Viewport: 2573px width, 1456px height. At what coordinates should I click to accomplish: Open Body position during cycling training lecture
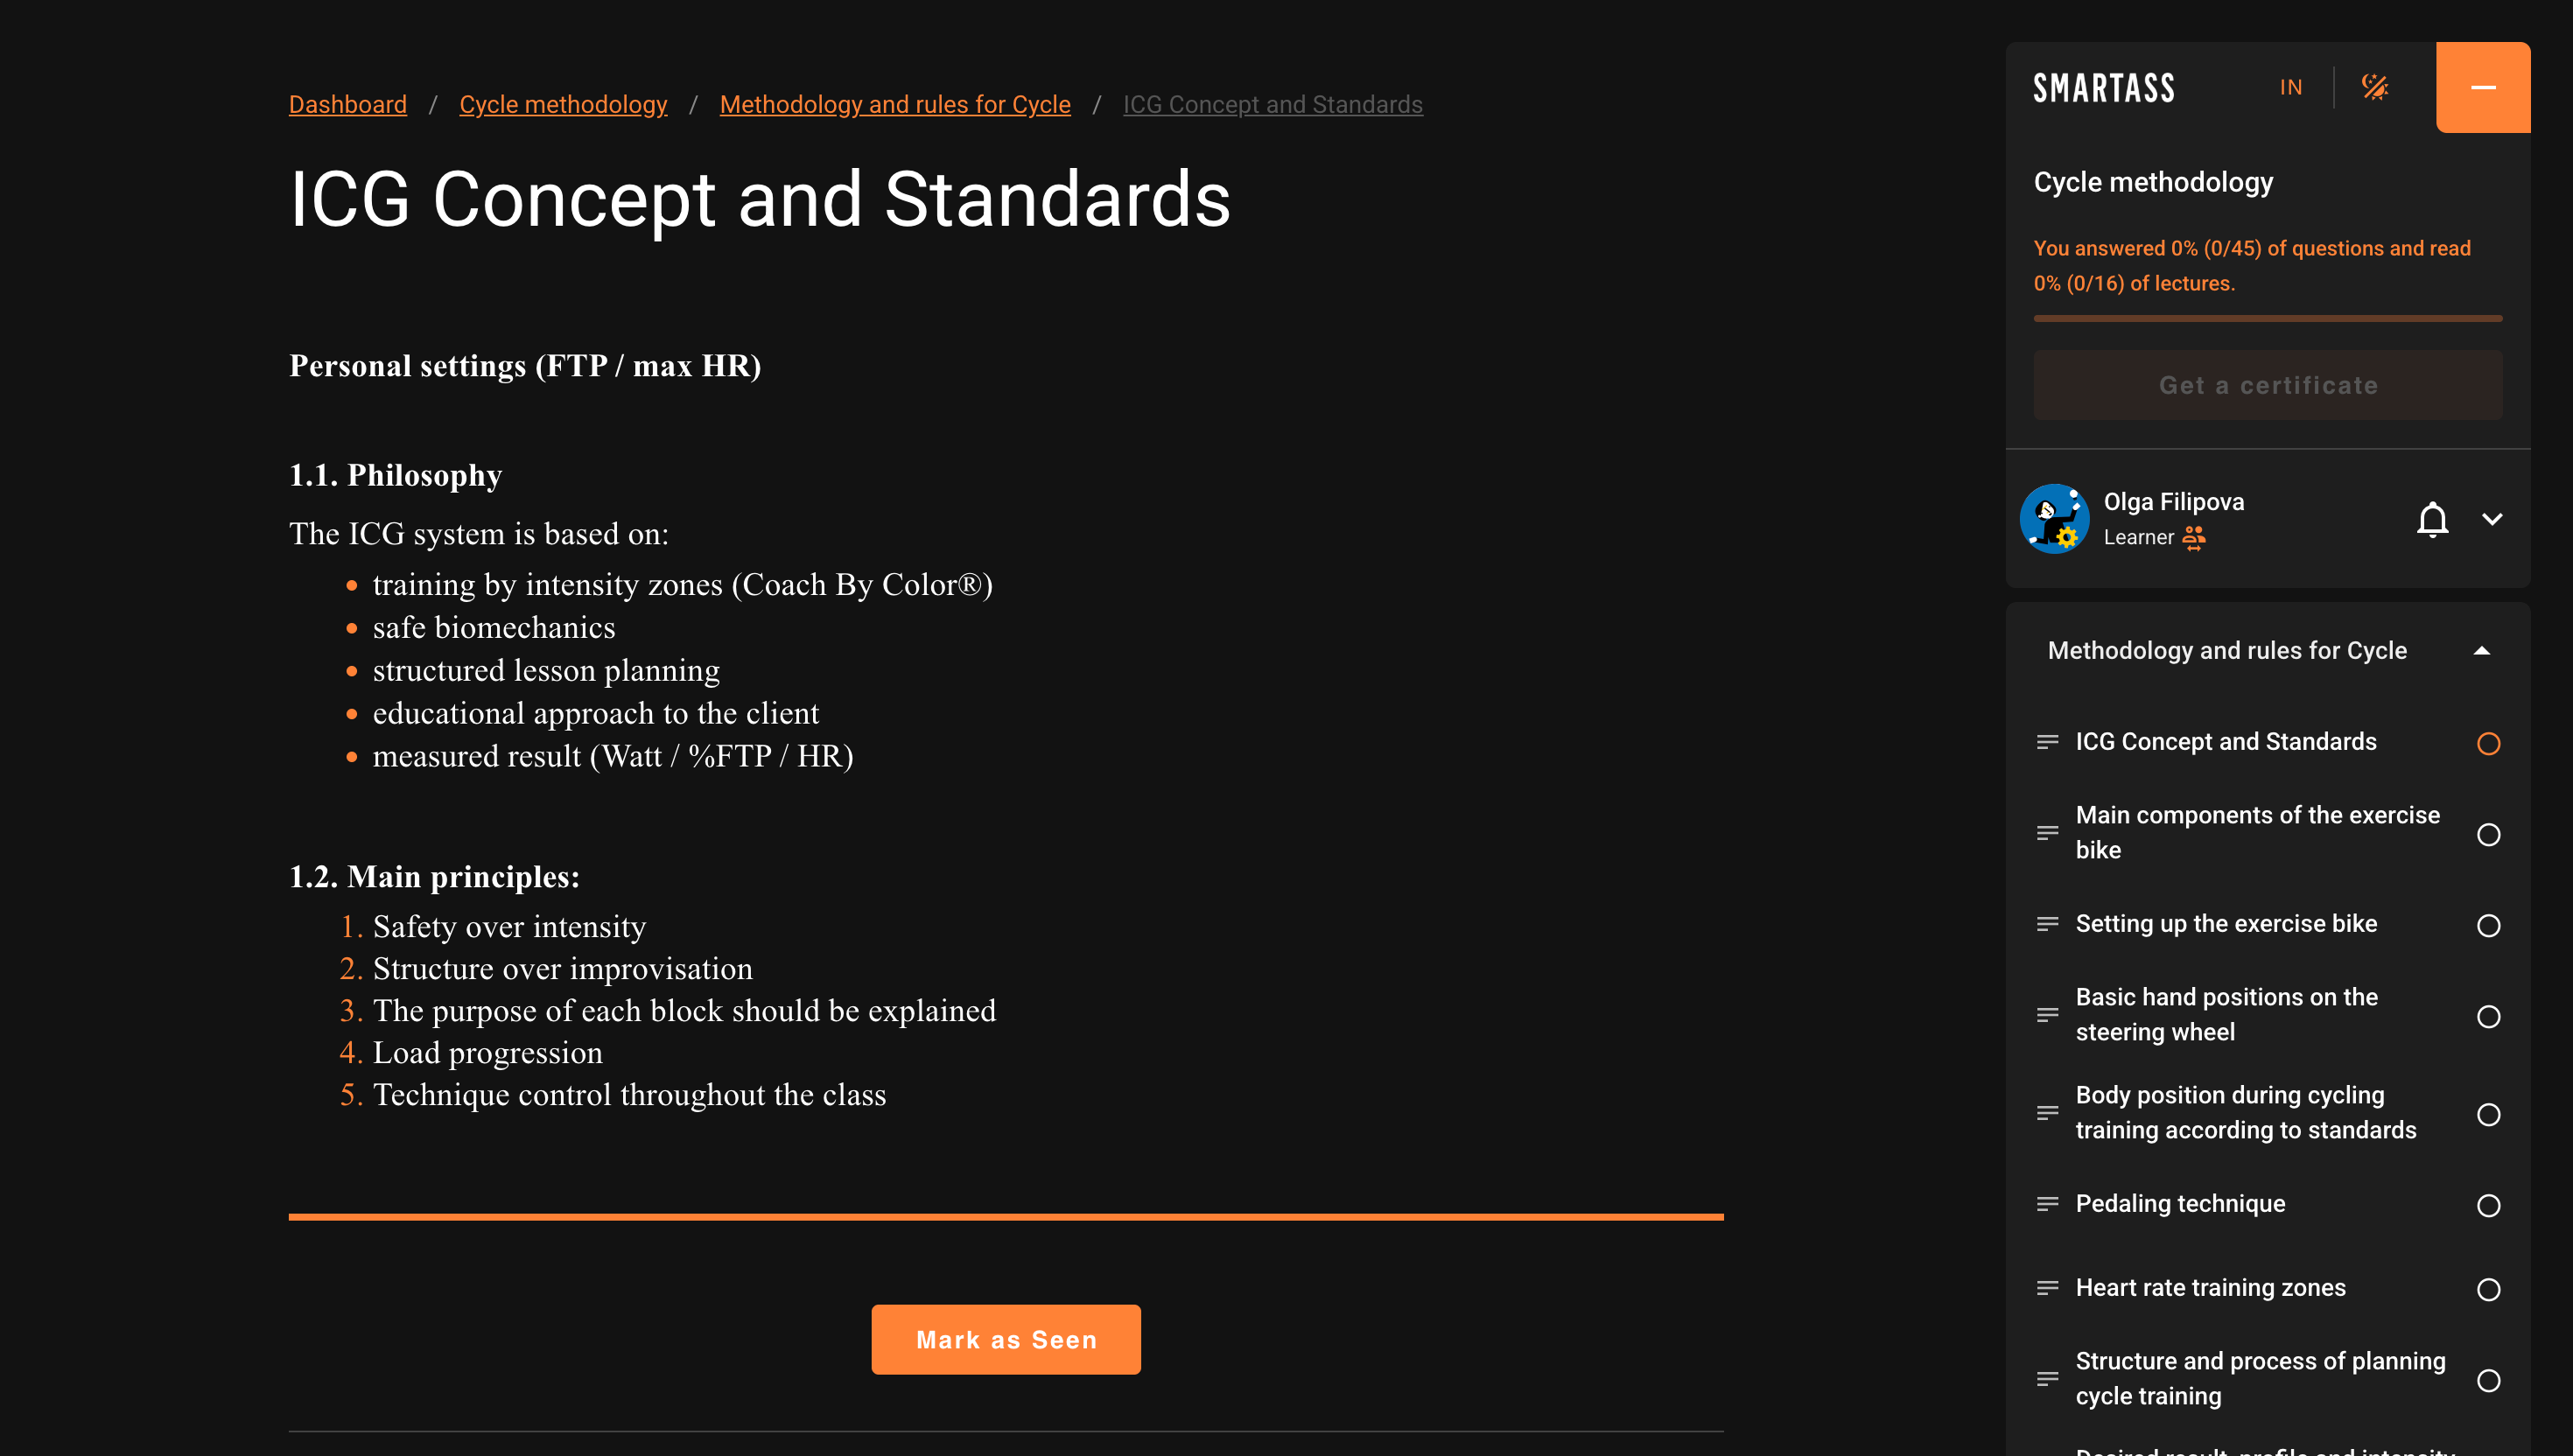tap(2245, 1113)
